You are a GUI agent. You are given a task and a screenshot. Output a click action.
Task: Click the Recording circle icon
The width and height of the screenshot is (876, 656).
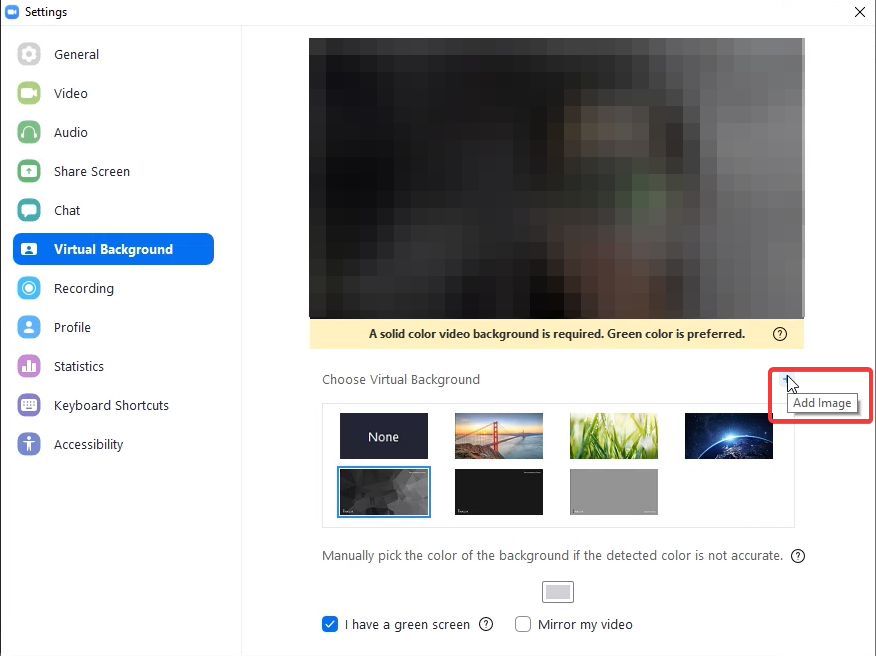coord(28,288)
